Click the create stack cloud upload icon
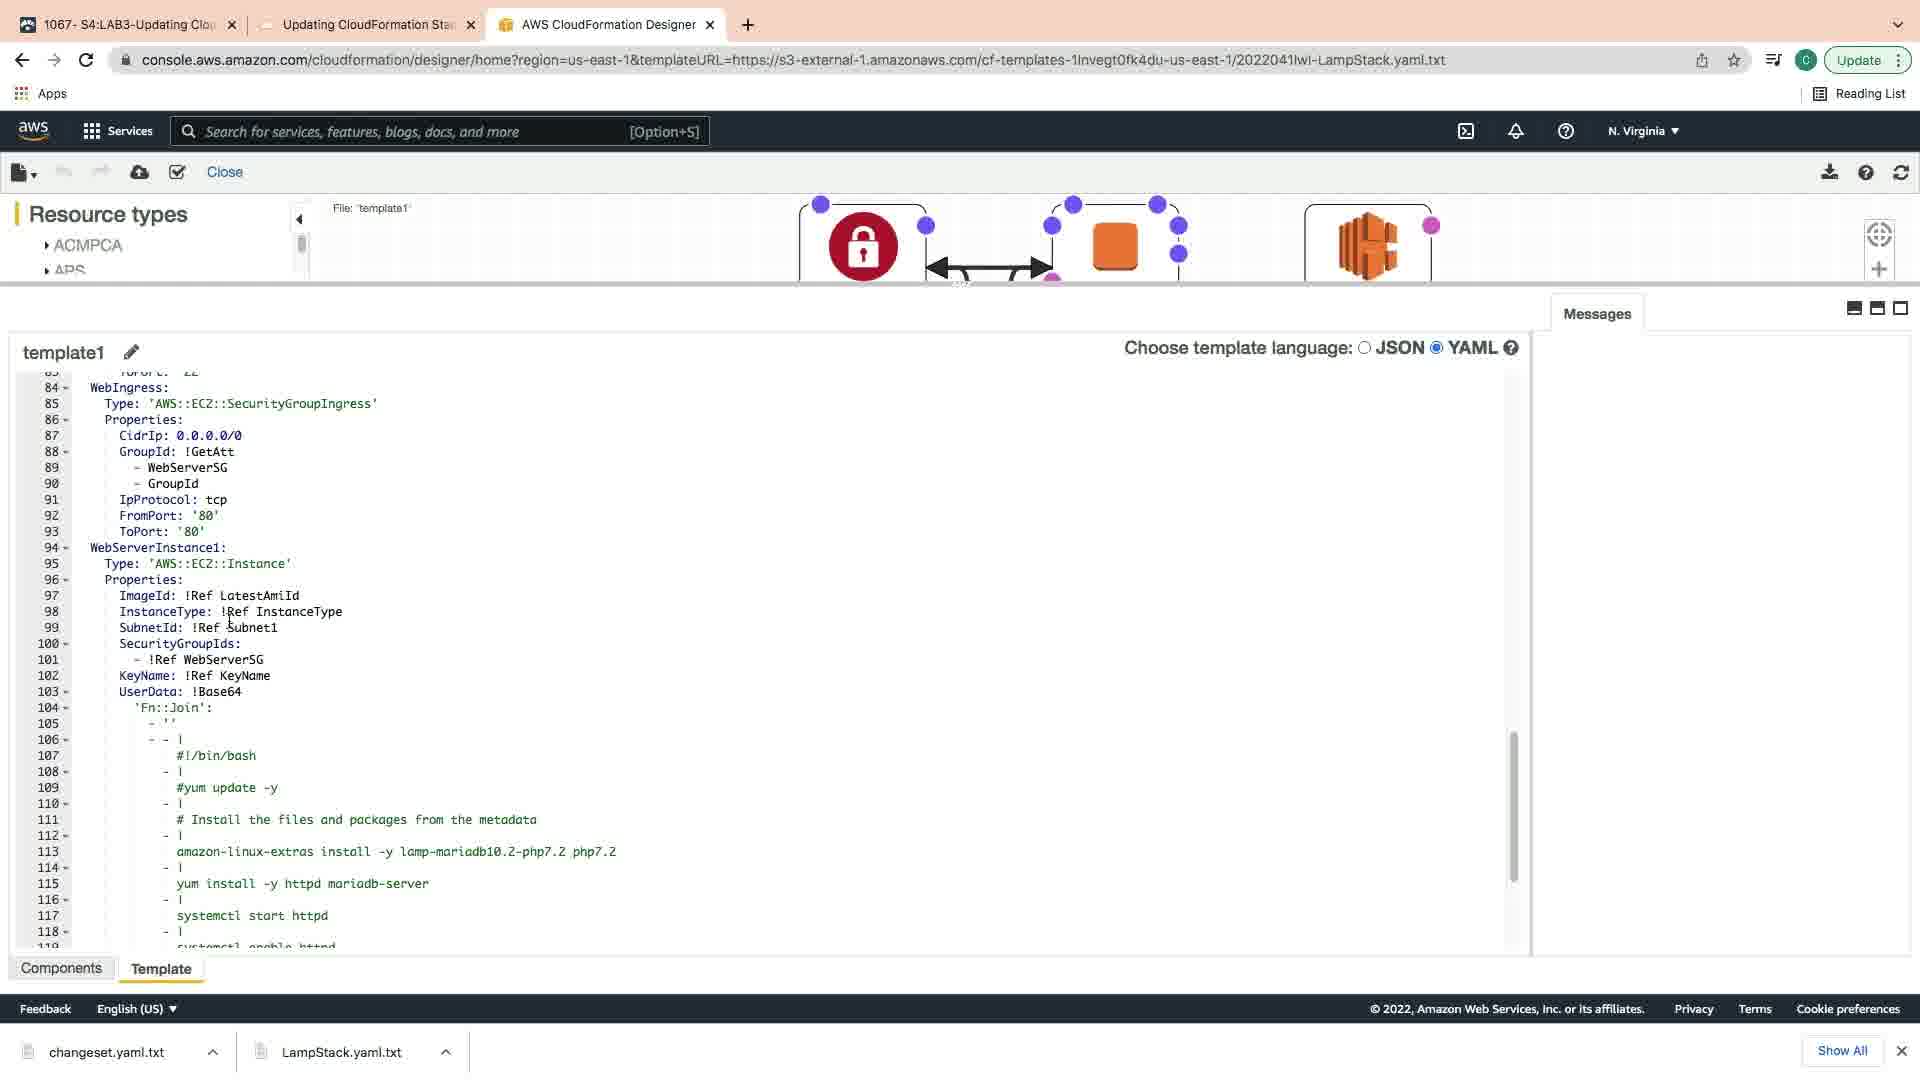Screen dimensions: 1920x1080 [139, 172]
